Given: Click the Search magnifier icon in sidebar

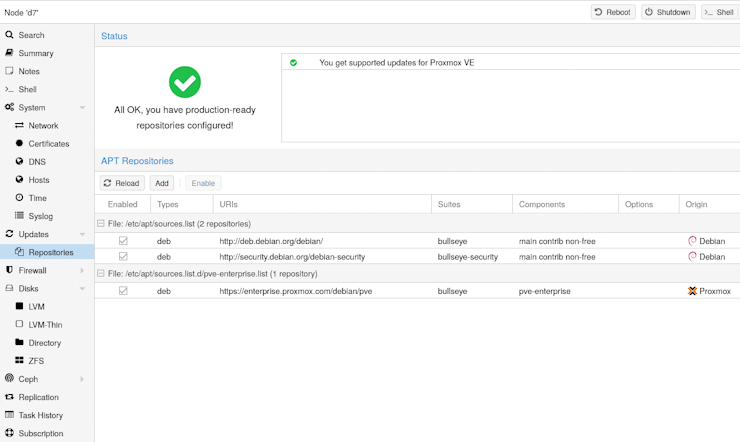Looking at the screenshot, I should coord(9,35).
